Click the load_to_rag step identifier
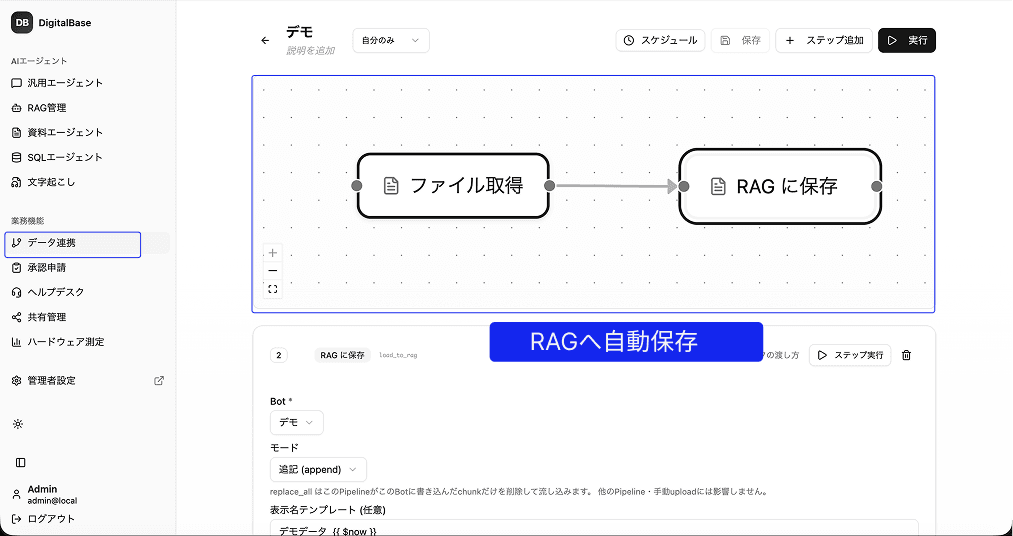This screenshot has height=536, width=1013. tap(398, 355)
